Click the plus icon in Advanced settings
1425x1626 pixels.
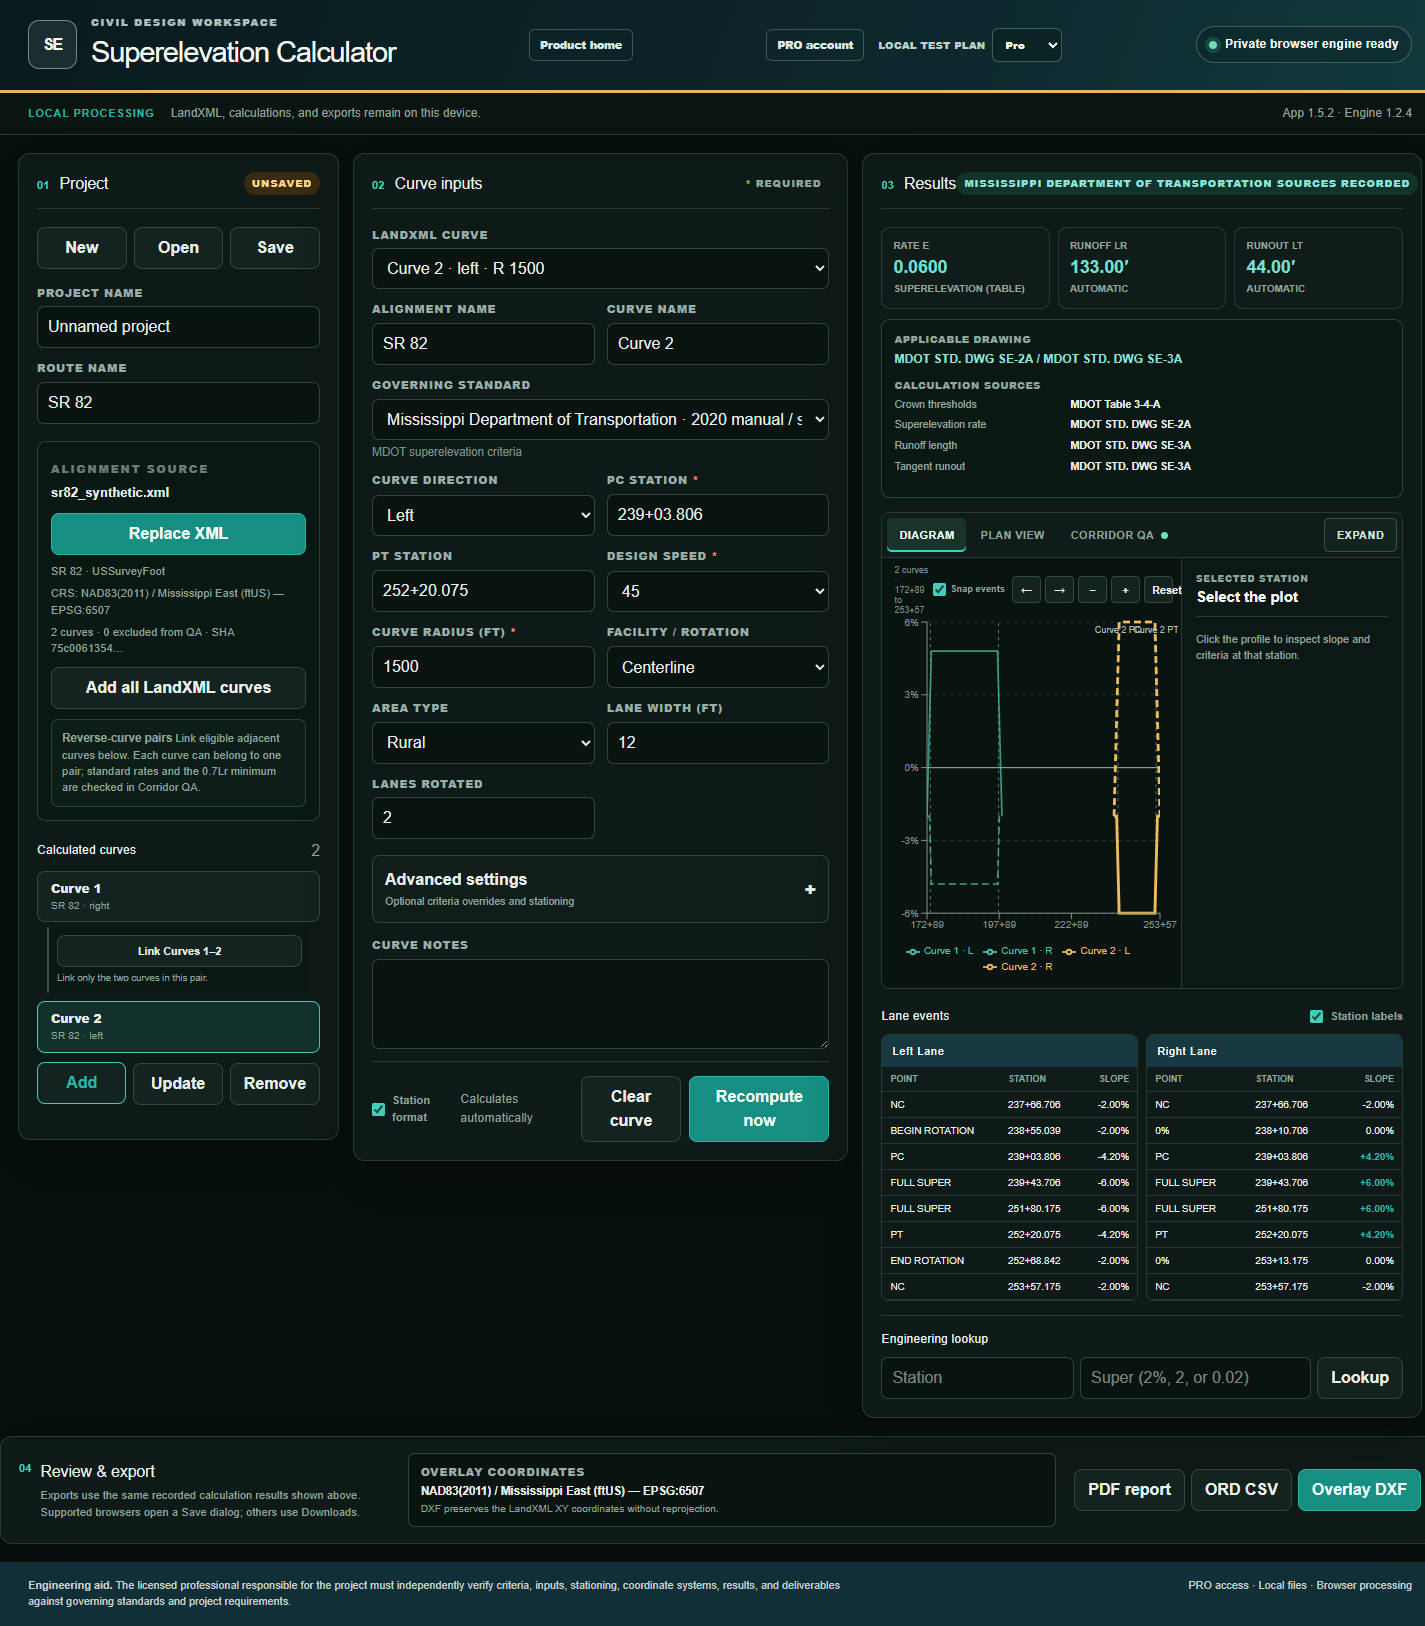(x=810, y=889)
